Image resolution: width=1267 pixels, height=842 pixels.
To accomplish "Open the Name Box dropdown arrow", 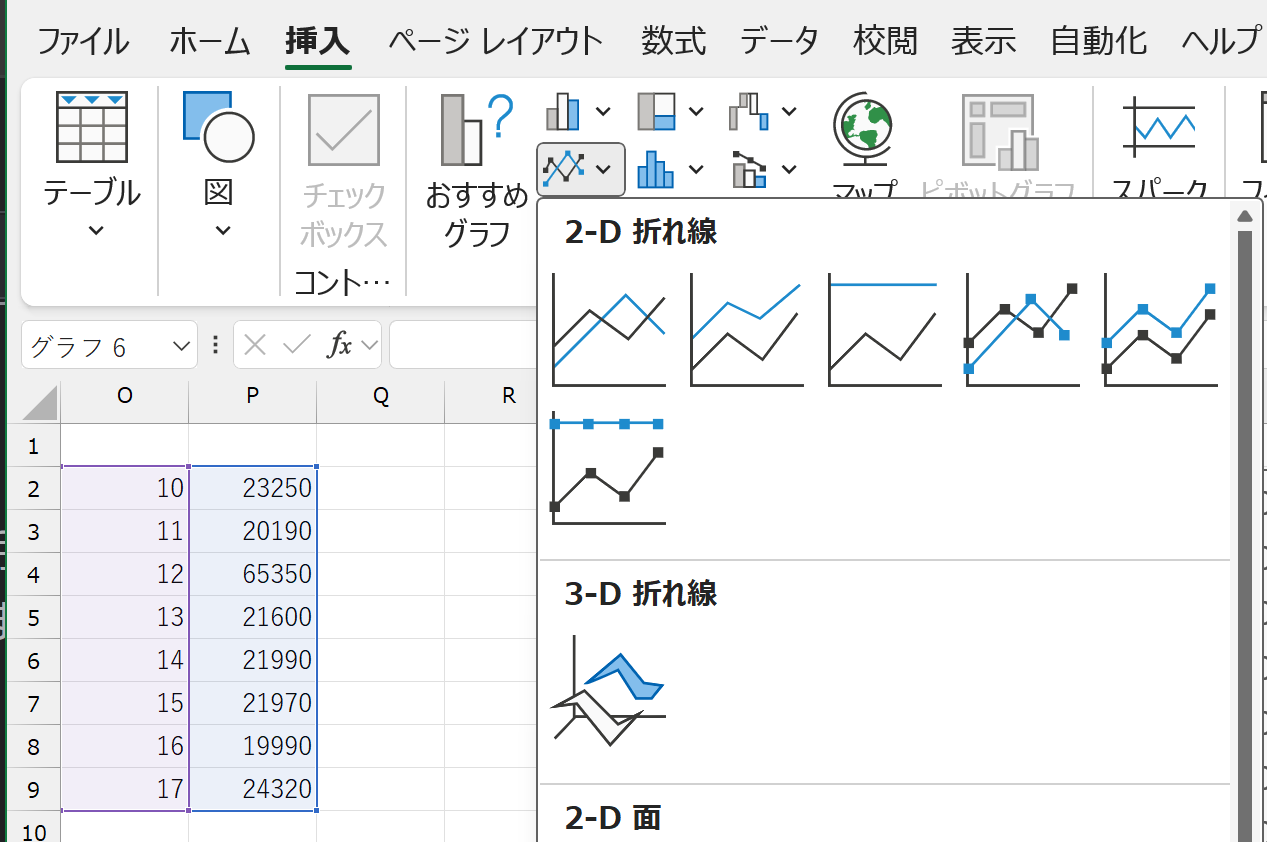I will [x=181, y=346].
